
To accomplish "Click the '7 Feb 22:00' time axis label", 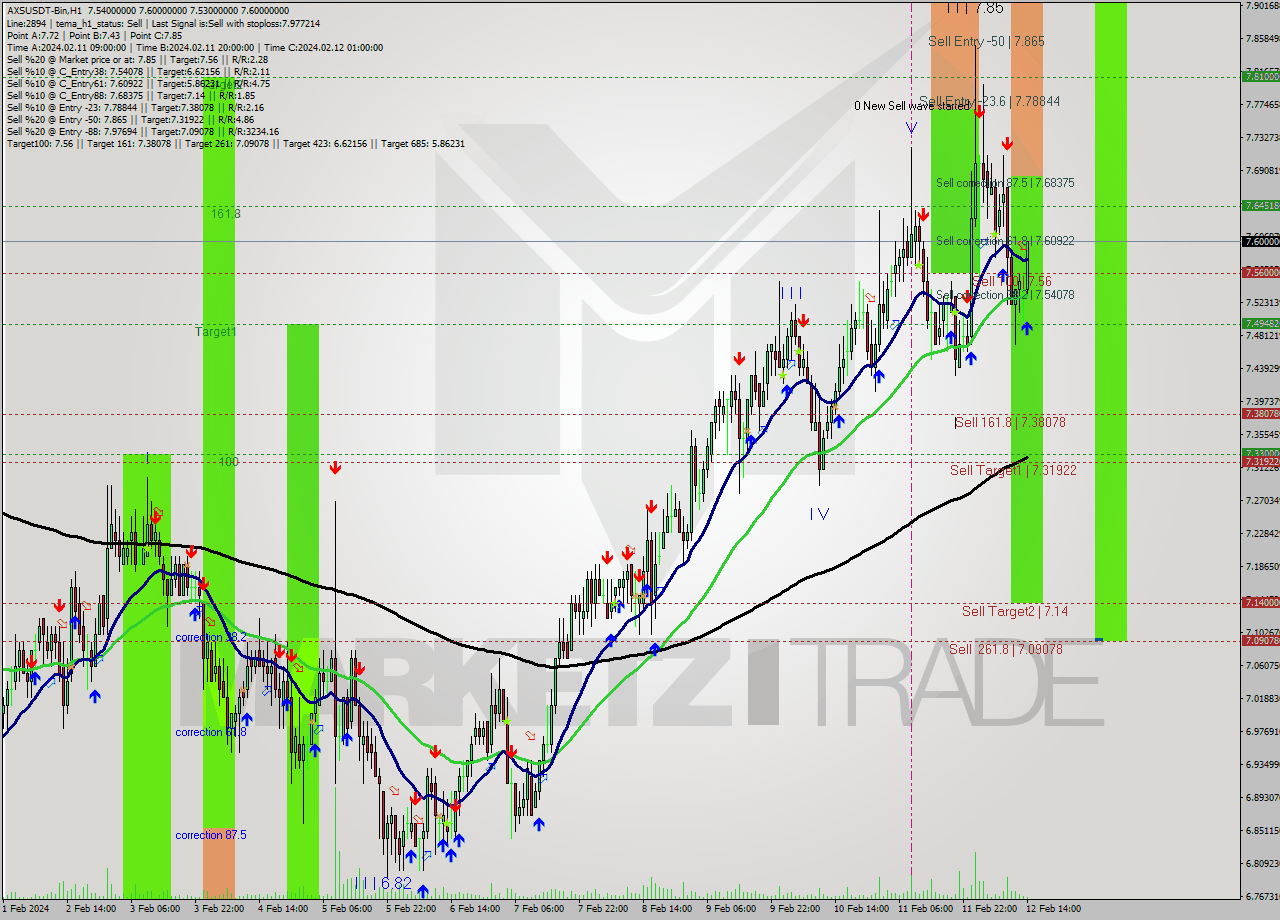I will 602,909.
